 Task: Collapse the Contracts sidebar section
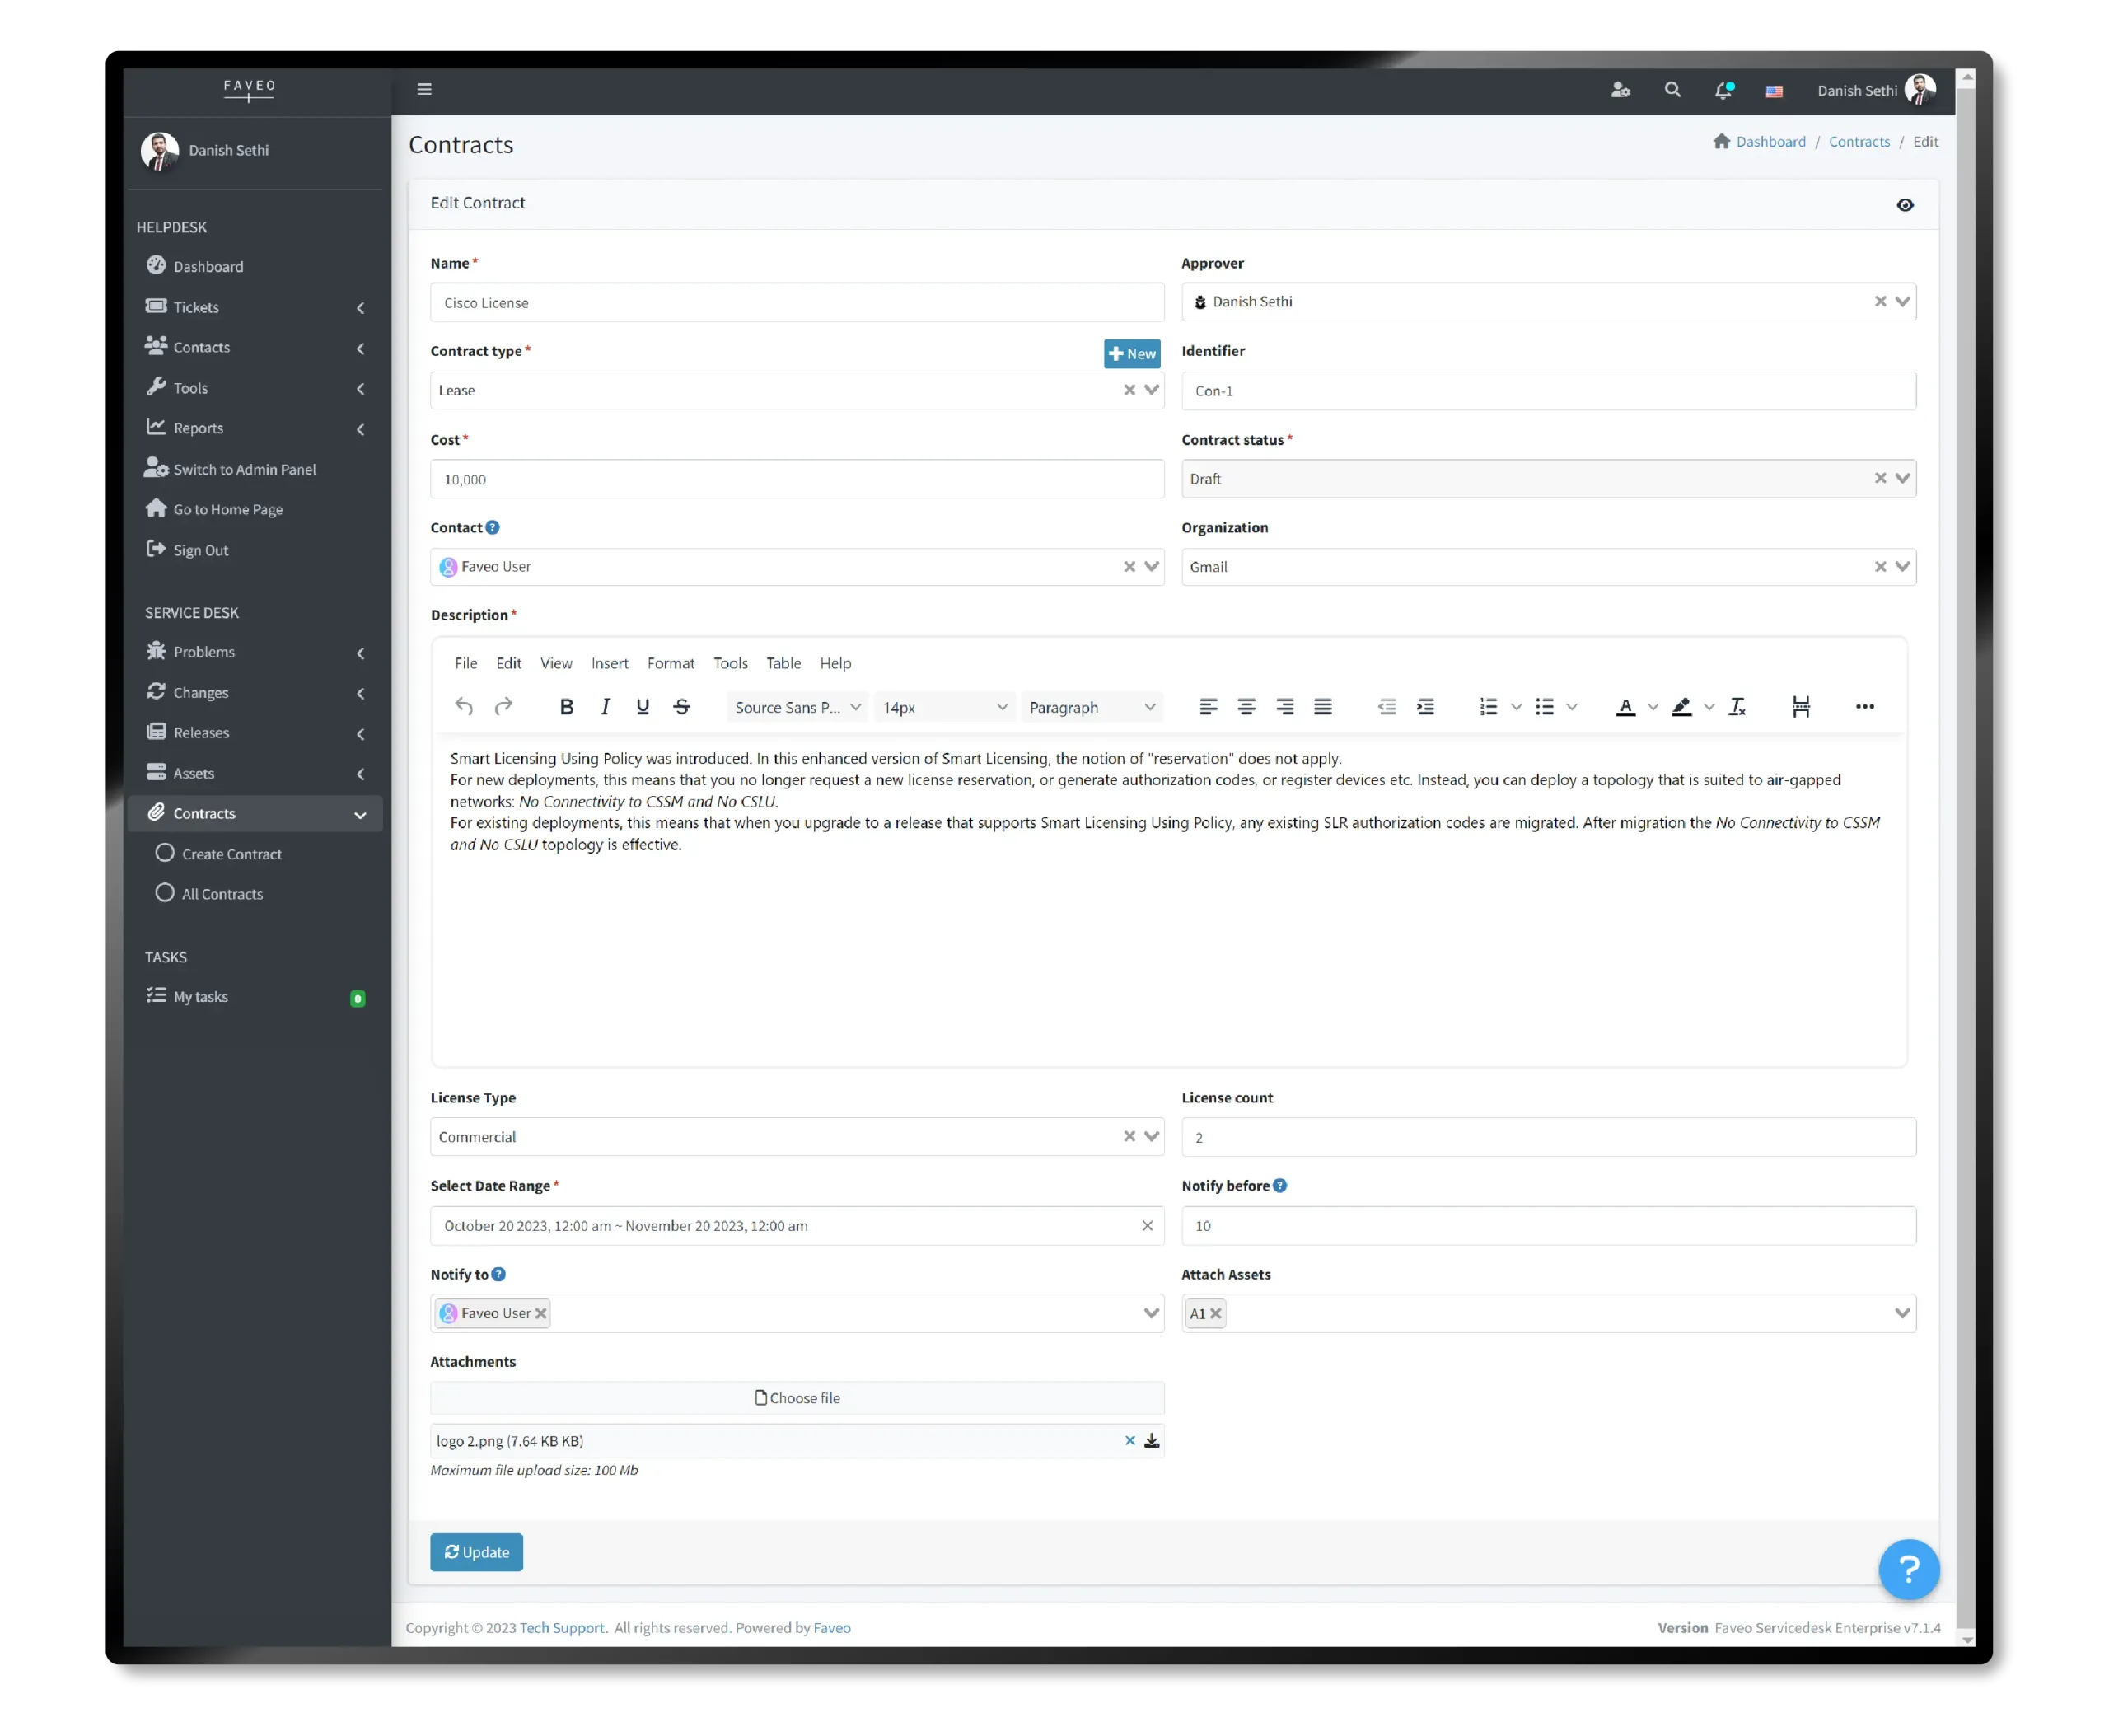360,814
